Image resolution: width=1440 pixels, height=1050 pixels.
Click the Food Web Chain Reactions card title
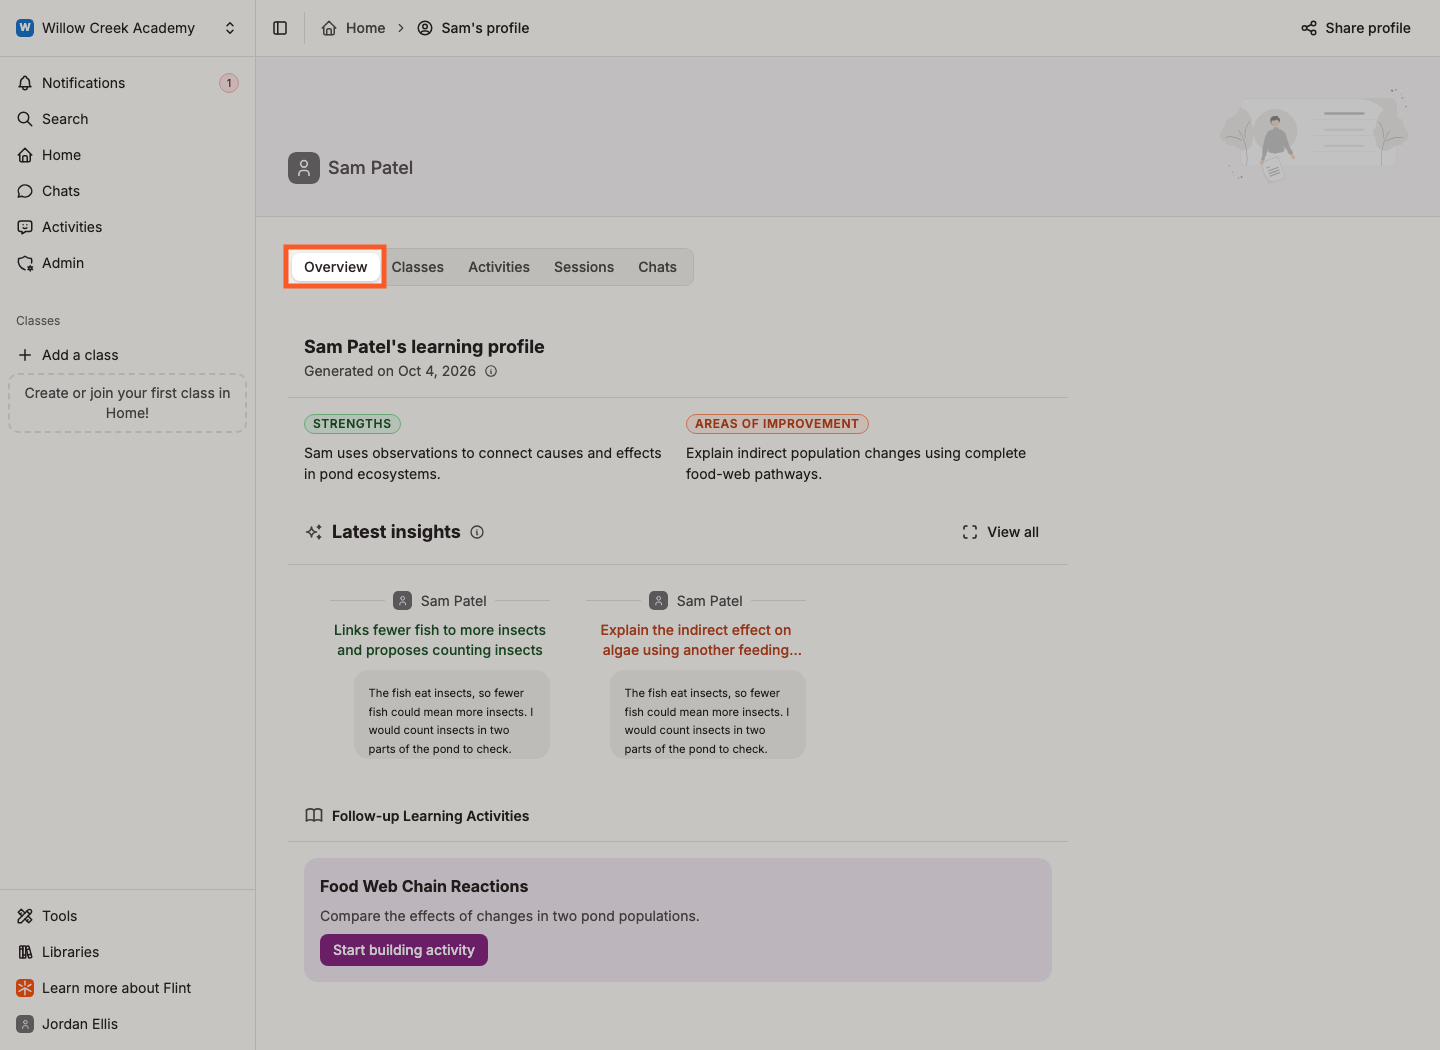[x=424, y=886]
